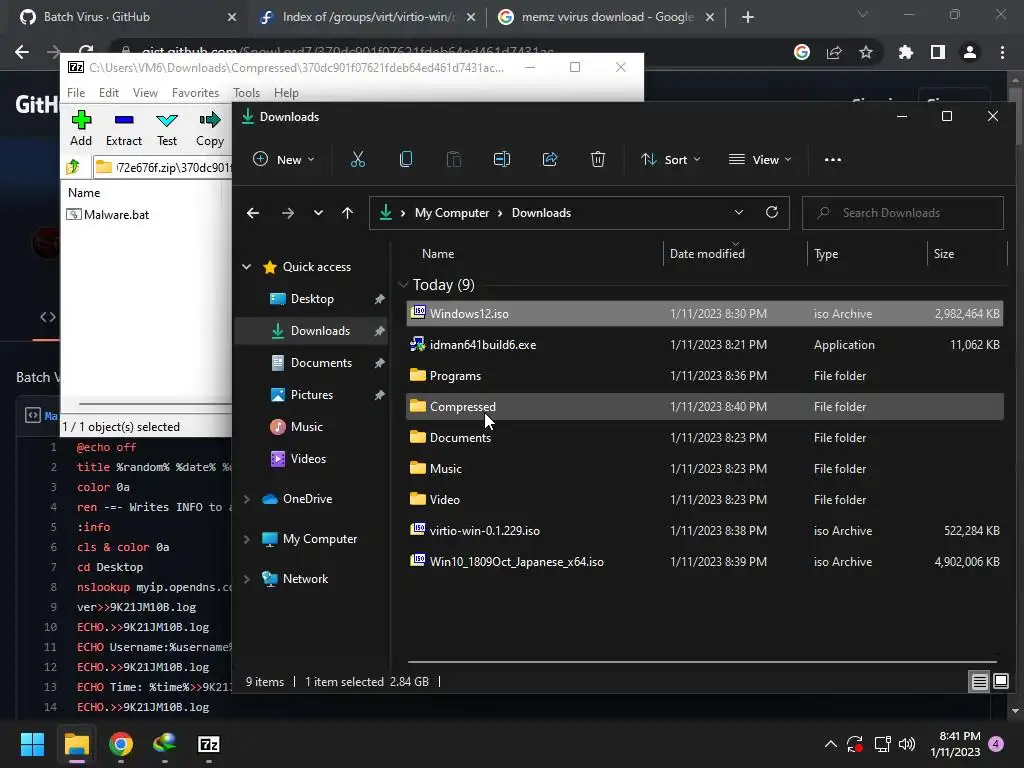Go back in Explorer navigation
Viewport: 1024px width, 768px height.
tap(253, 213)
